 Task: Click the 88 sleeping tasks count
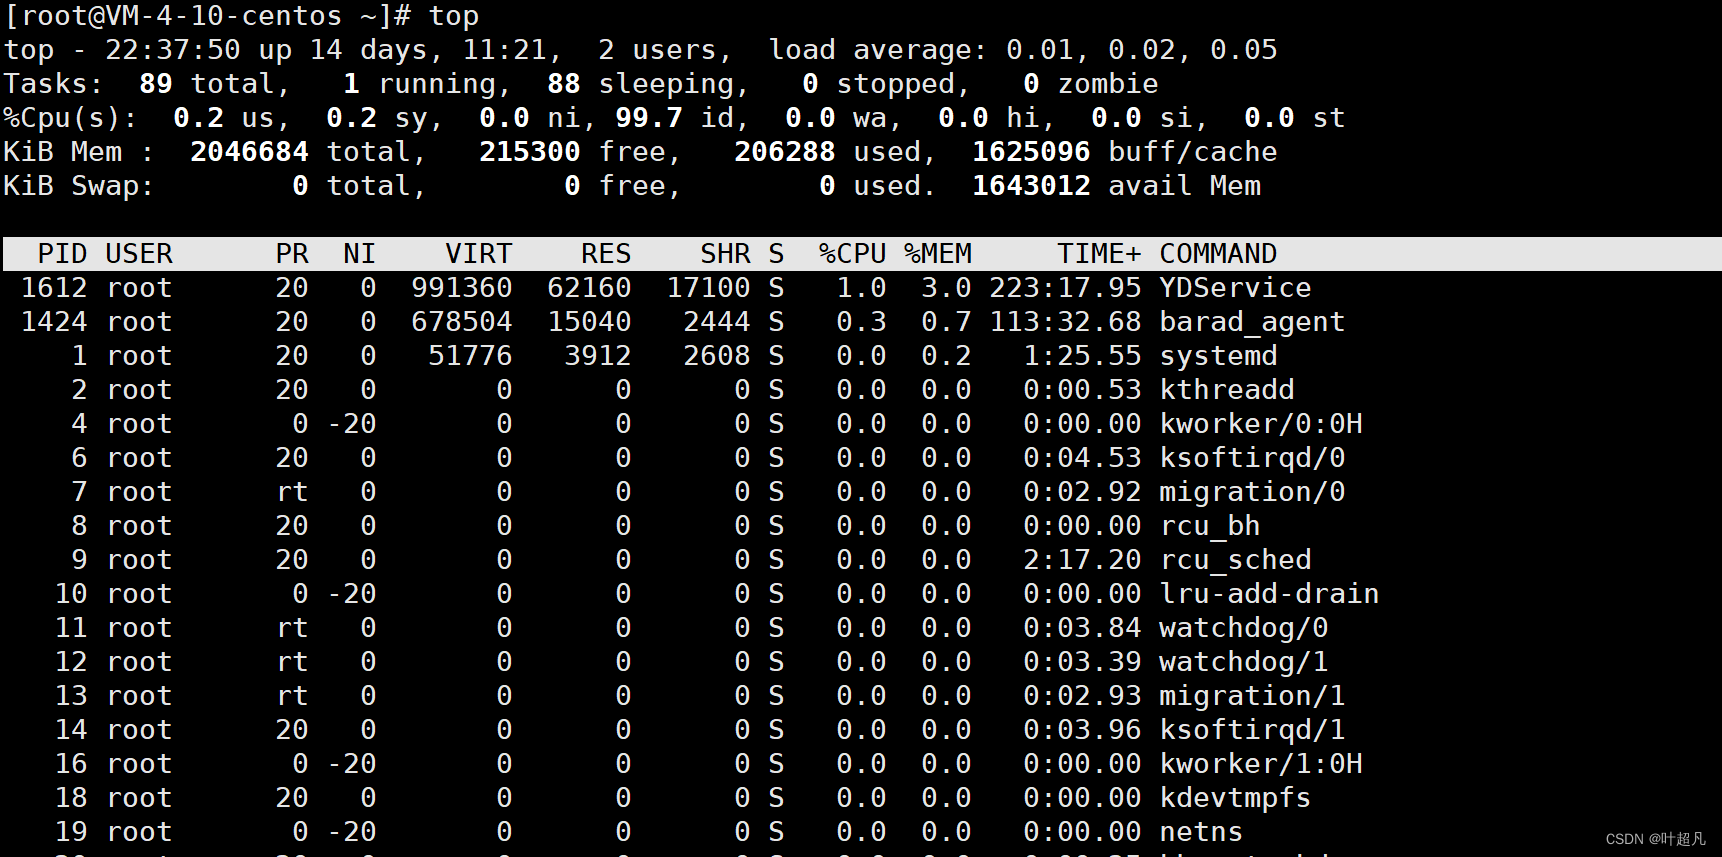pyautogui.click(x=564, y=84)
